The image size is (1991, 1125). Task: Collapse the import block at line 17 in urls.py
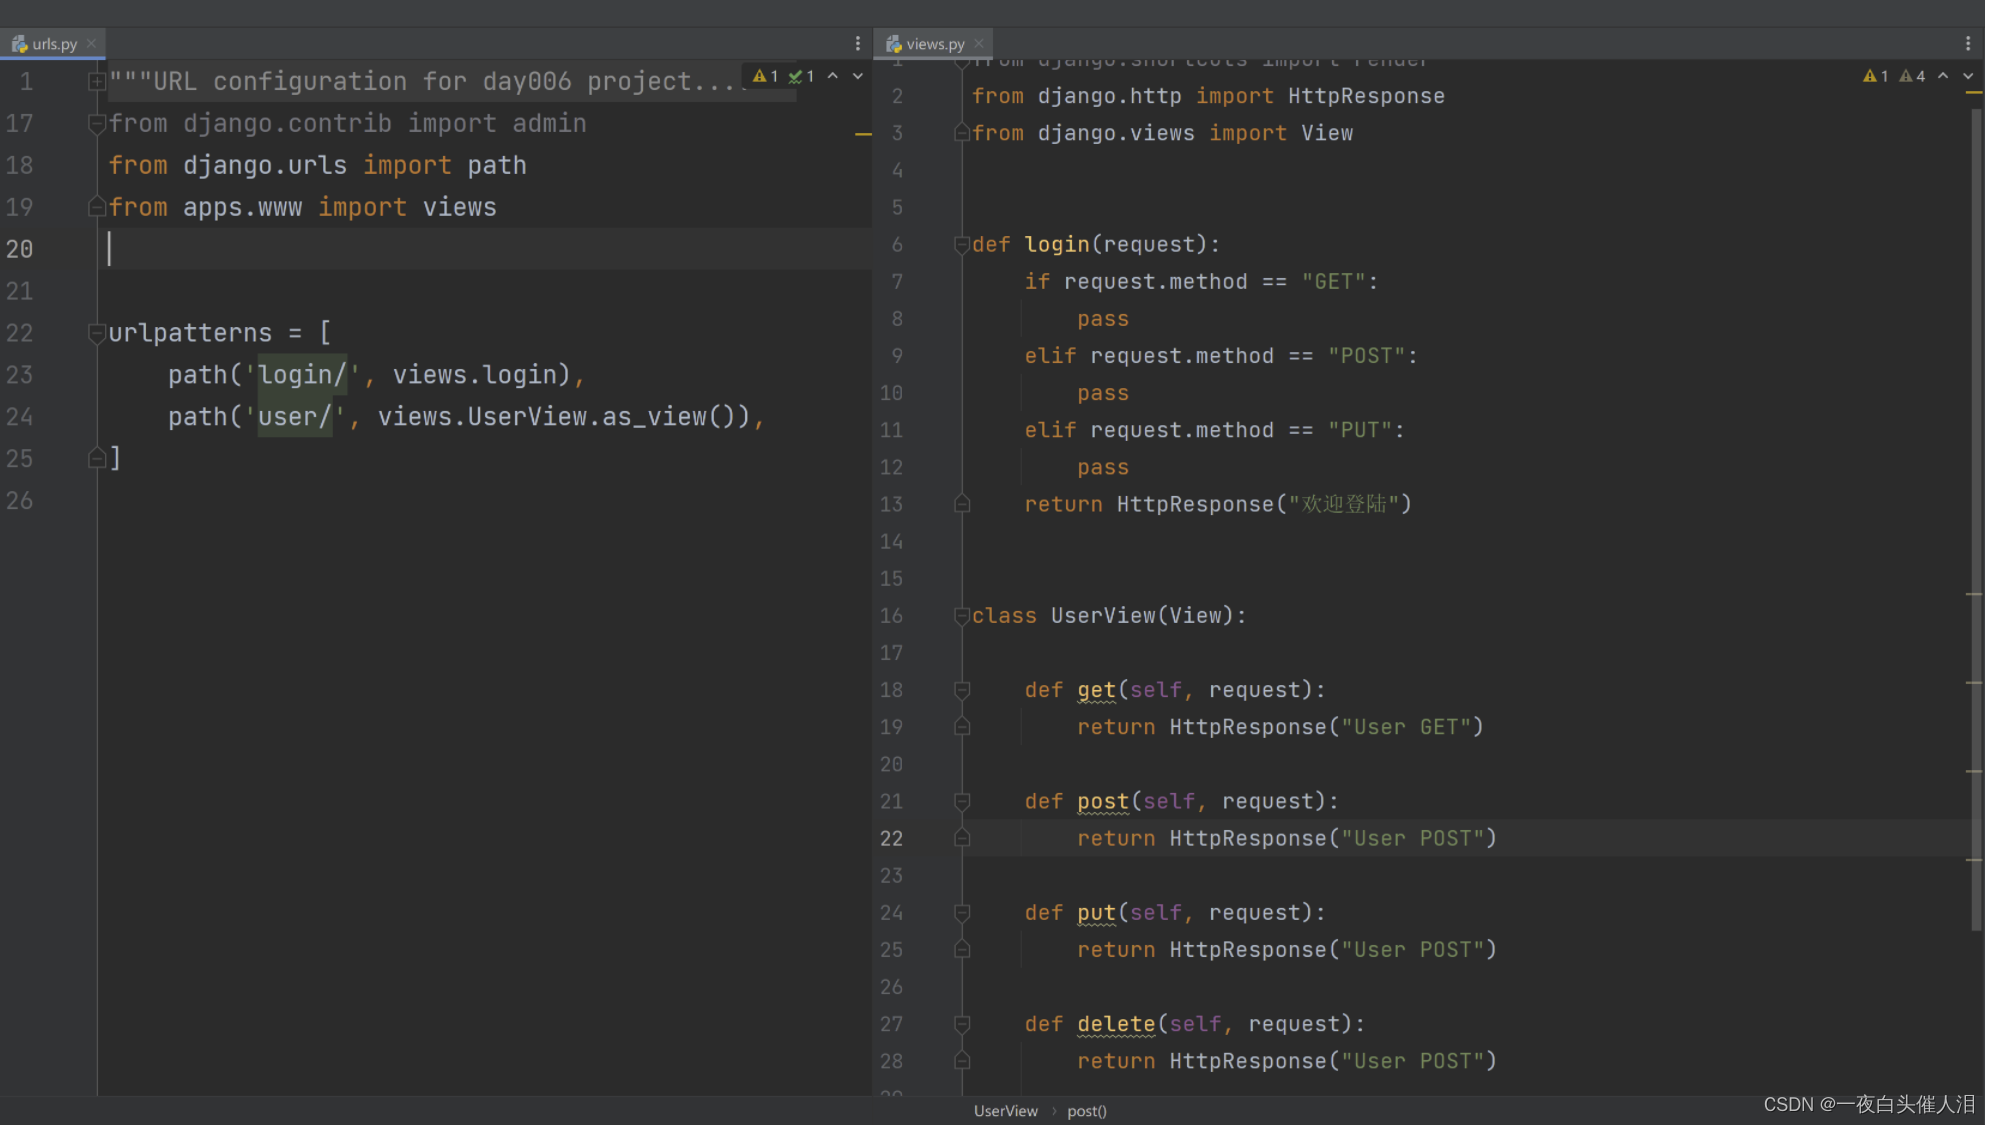click(x=96, y=123)
